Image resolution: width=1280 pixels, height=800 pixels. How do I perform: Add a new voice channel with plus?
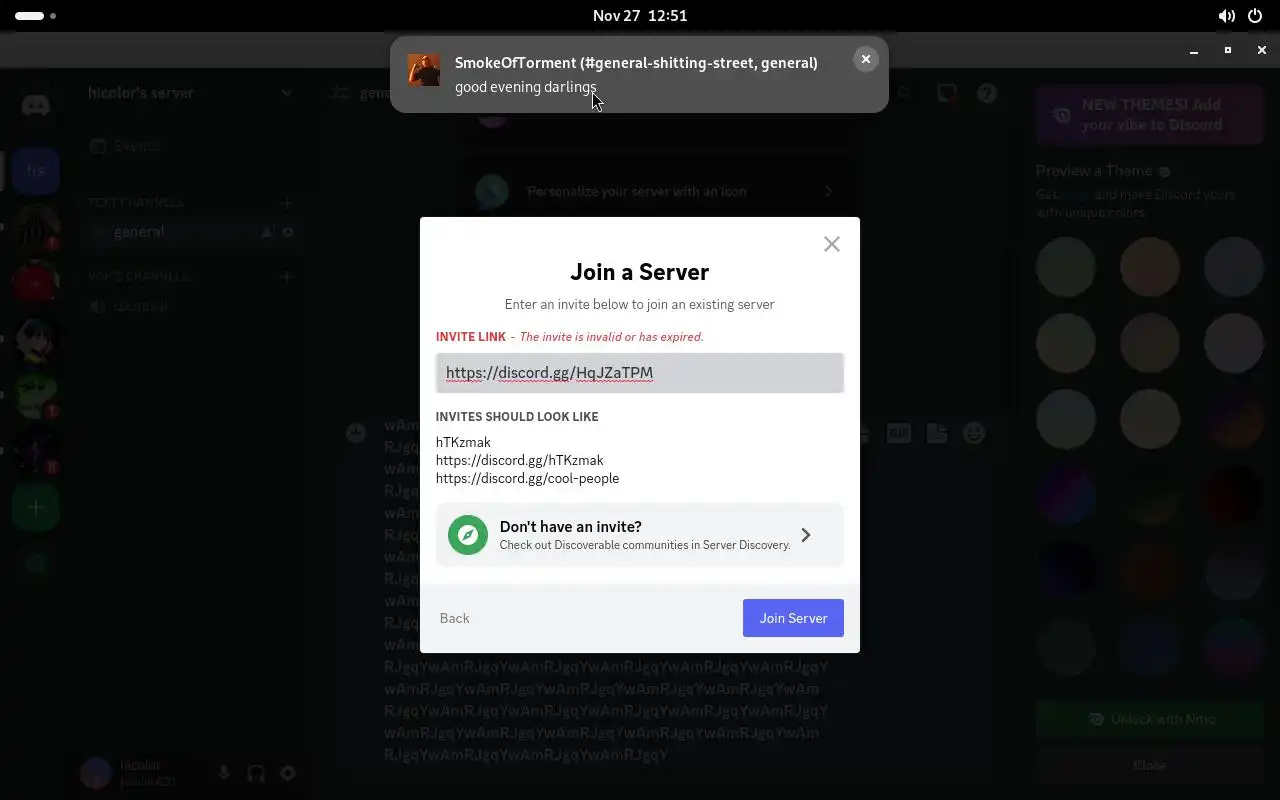[287, 277]
